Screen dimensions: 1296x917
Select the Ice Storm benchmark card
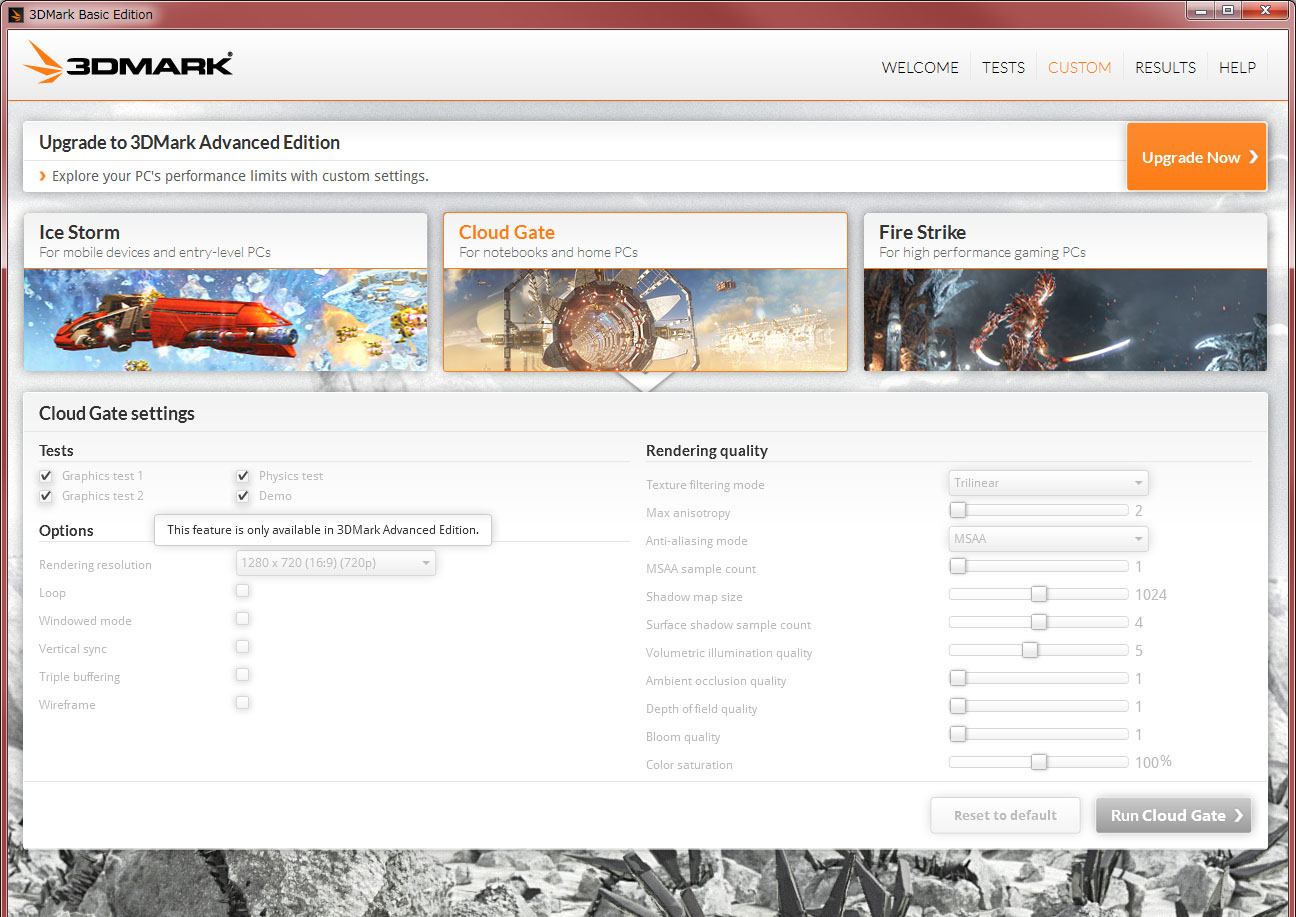[226, 292]
